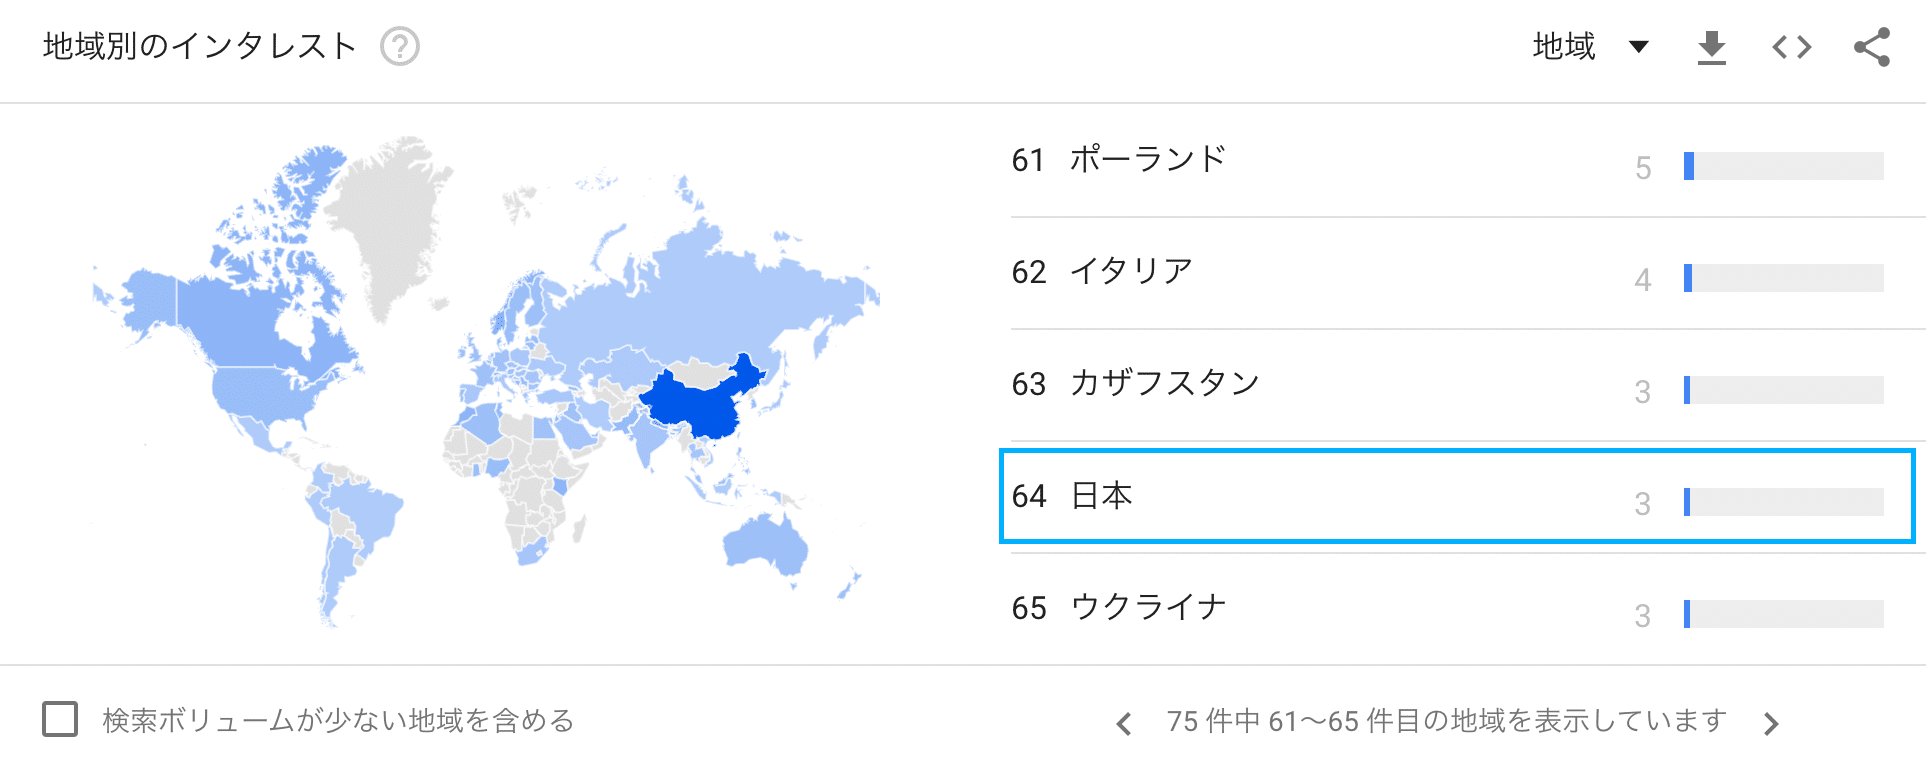Viewport: 1926px width, 770px height.
Task: Go to the previous page of regions
Action: (x=1124, y=723)
